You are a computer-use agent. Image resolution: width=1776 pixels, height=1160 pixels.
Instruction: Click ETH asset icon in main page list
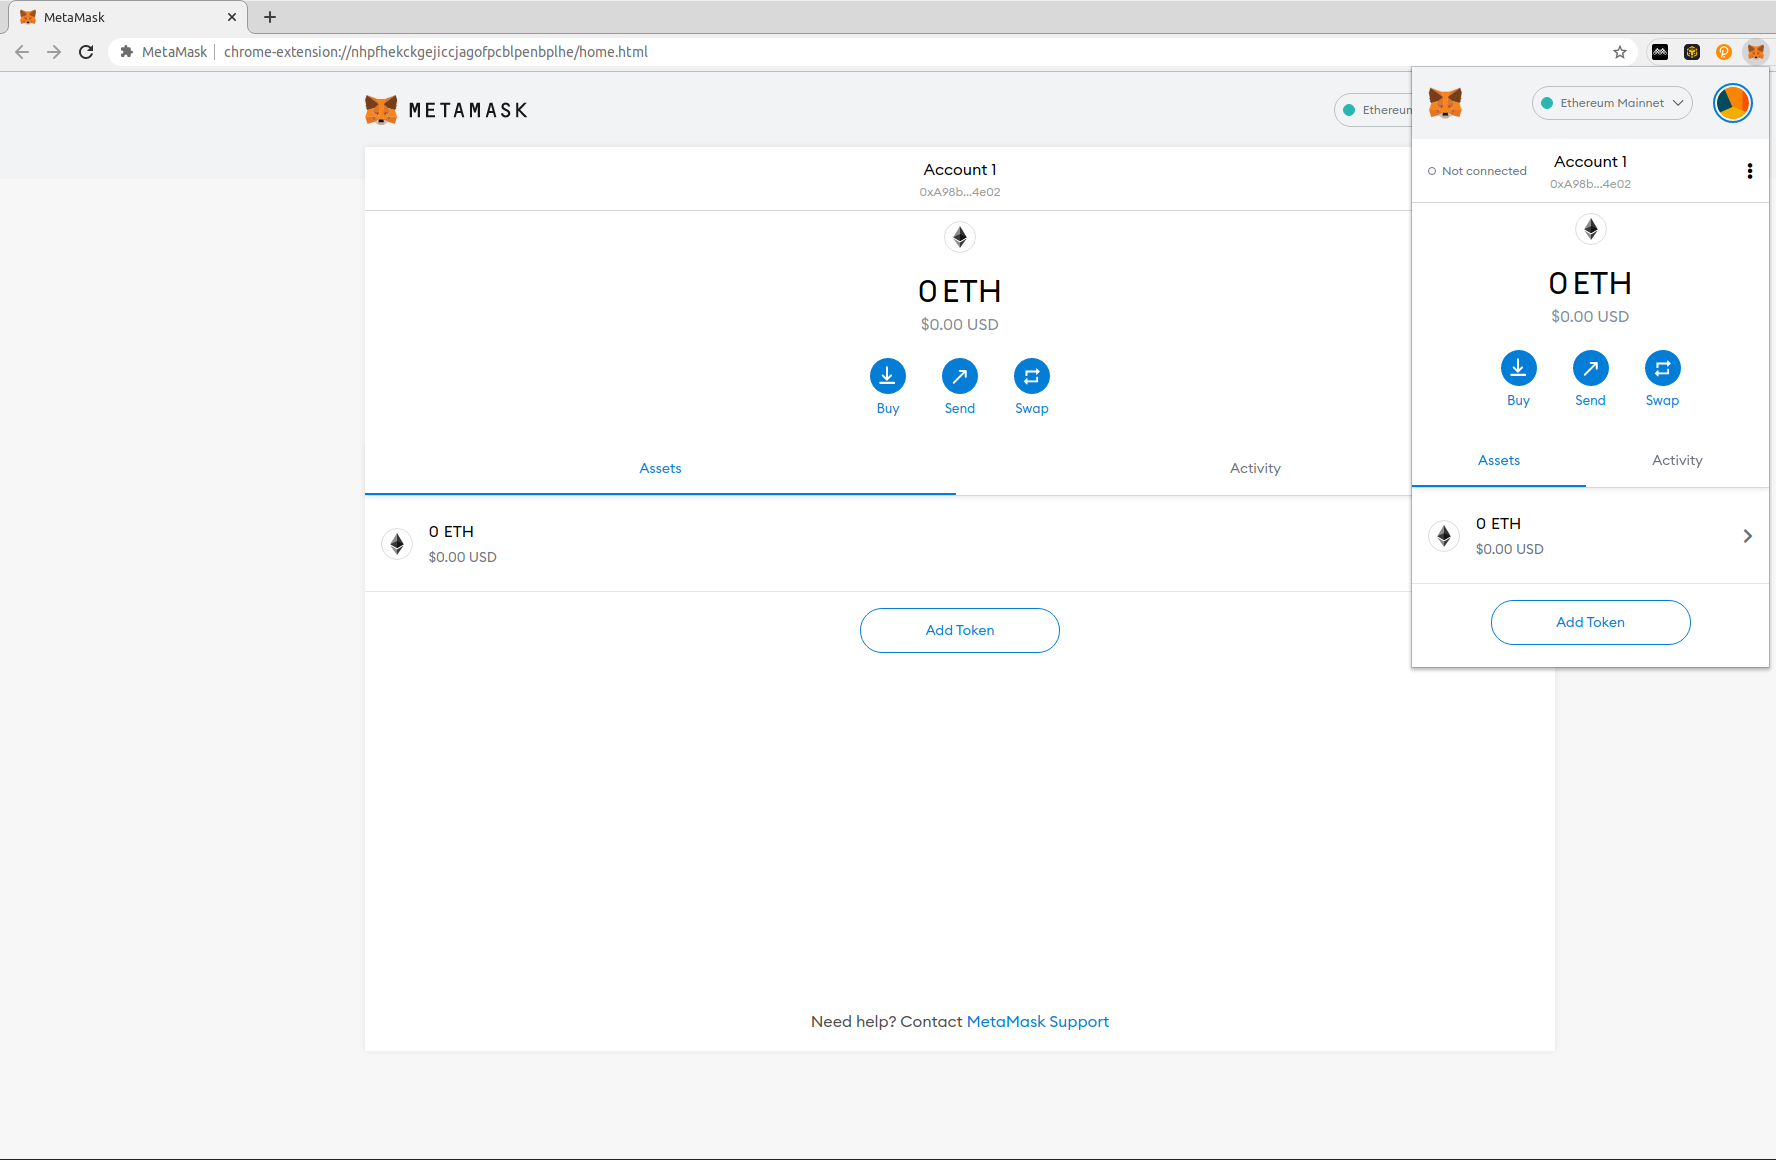(x=397, y=544)
